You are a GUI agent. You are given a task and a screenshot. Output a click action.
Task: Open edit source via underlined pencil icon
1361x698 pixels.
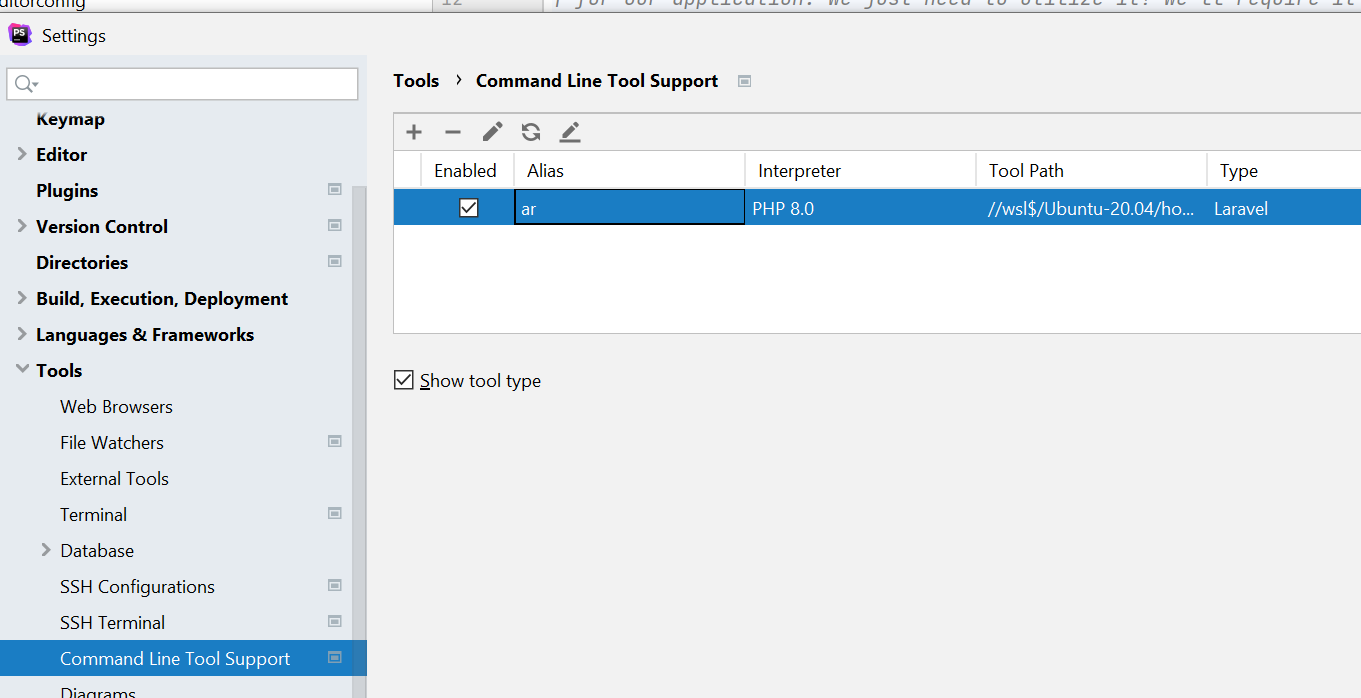(569, 131)
